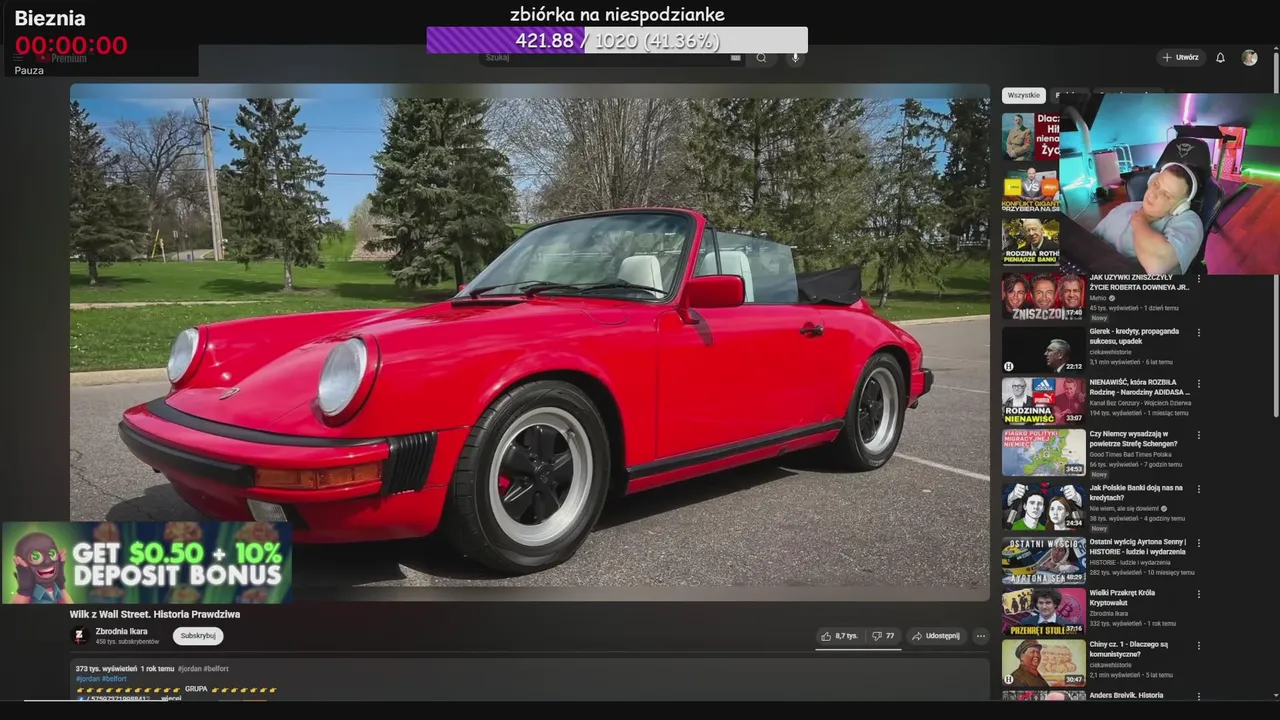Viewport: 1280px width, 720px height.
Task: Open title 'JAK UŻYWKI ZNISZCZYŁY ŻYCIE ROBERTA DOWNEYA JR.'
Action: click(x=1139, y=282)
